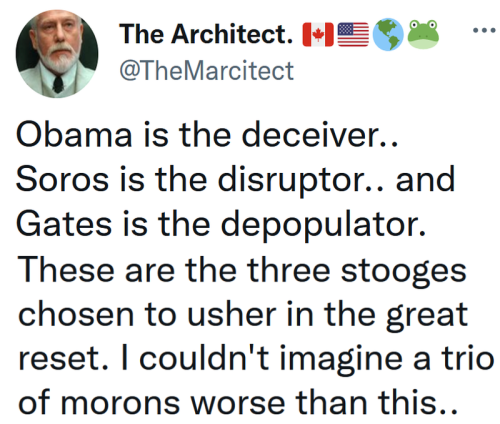Open the round profile avatar picture
This screenshot has width=500, height=424.
[x=57, y=54]
